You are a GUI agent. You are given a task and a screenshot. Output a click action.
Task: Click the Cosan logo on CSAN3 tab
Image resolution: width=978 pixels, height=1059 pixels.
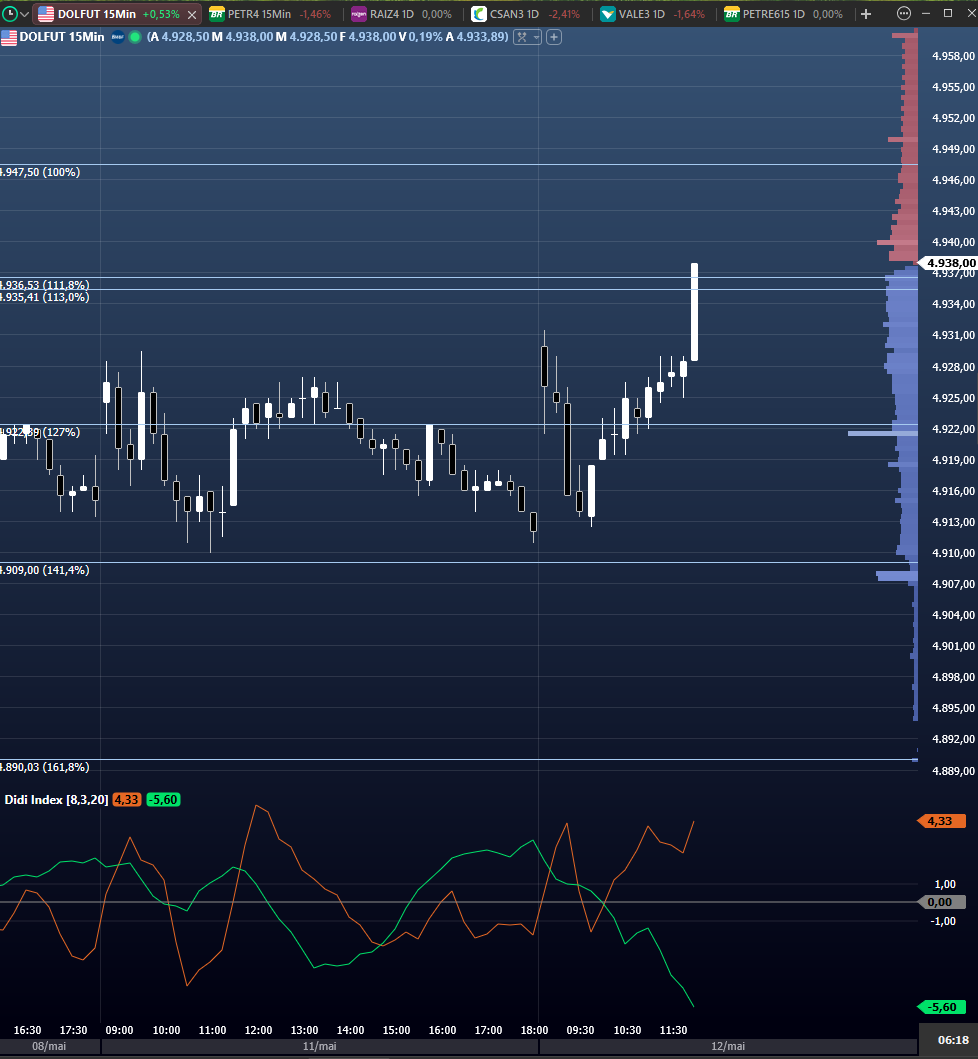[478, 14]
